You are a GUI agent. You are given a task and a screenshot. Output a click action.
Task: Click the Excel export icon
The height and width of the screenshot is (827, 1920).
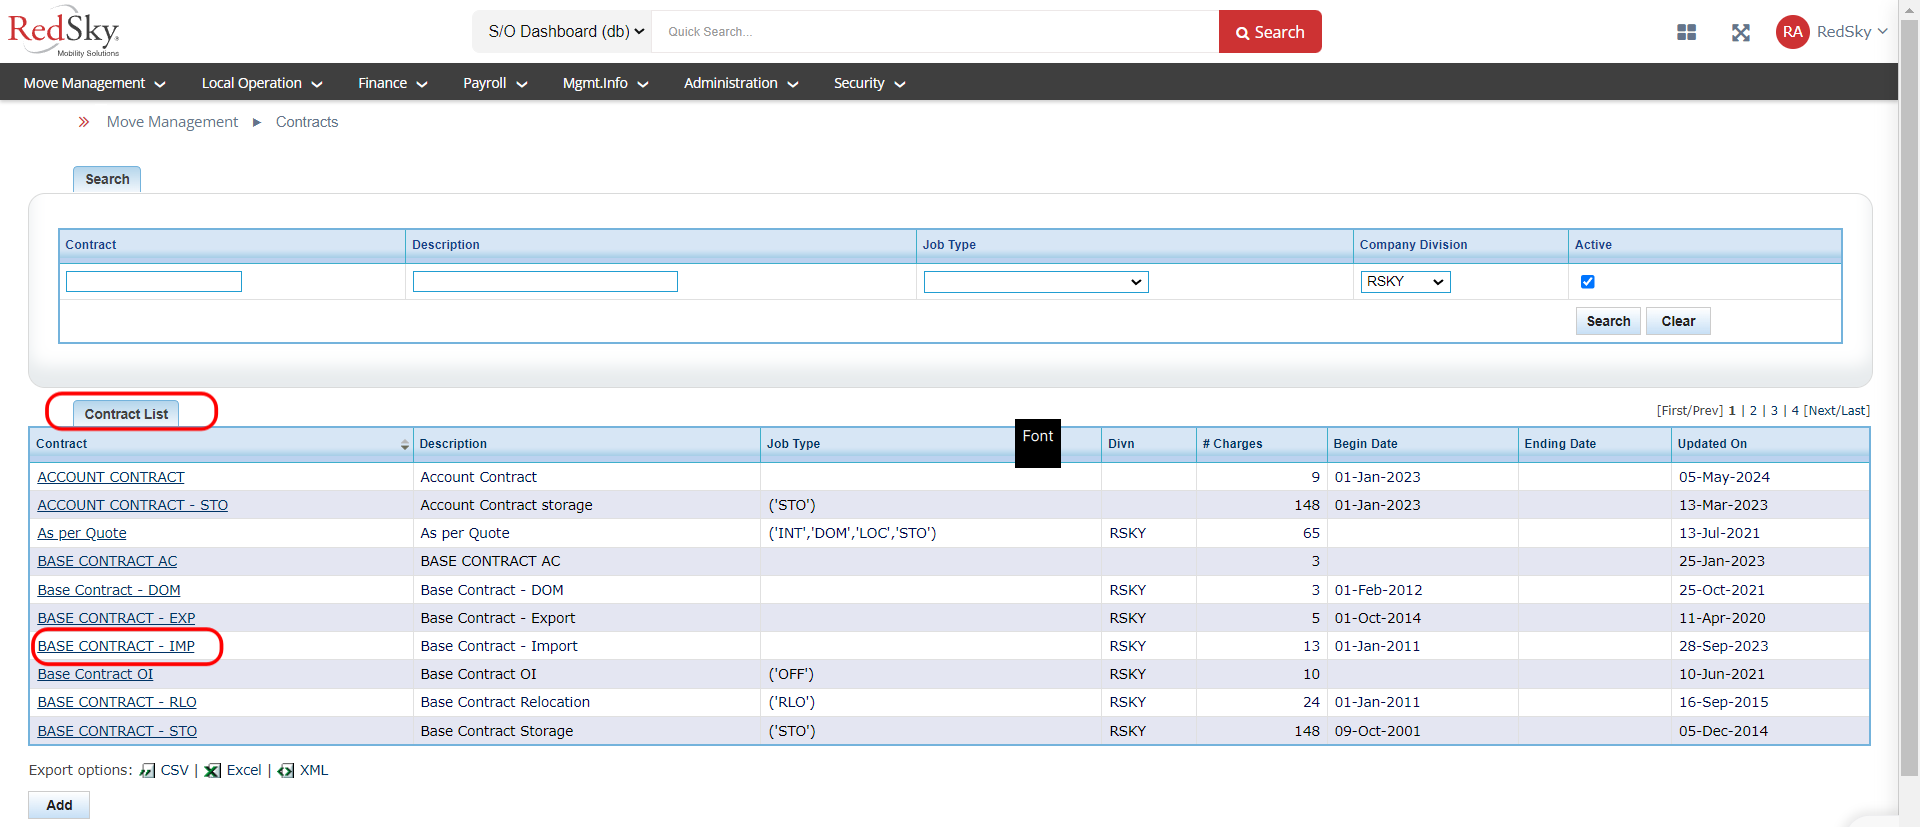pyautogui.click(x=213, y=771)
